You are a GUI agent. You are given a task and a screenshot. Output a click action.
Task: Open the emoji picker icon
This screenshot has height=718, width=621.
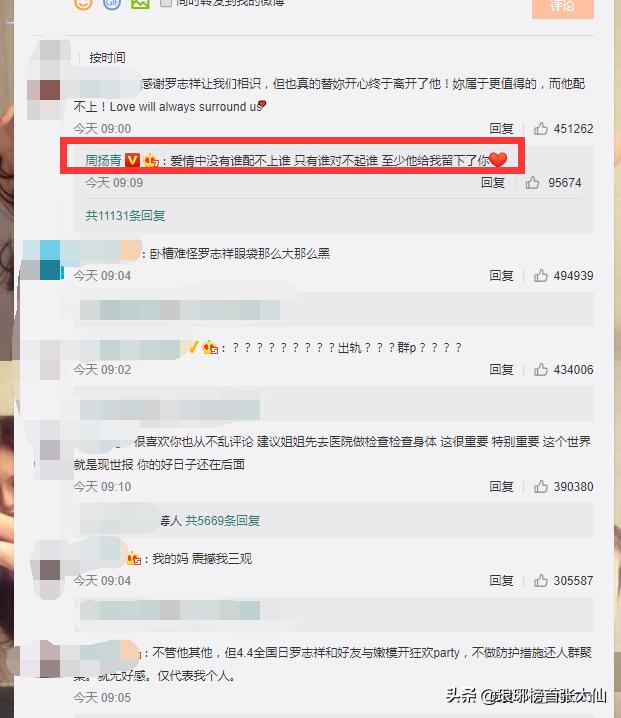pos(83,4)
